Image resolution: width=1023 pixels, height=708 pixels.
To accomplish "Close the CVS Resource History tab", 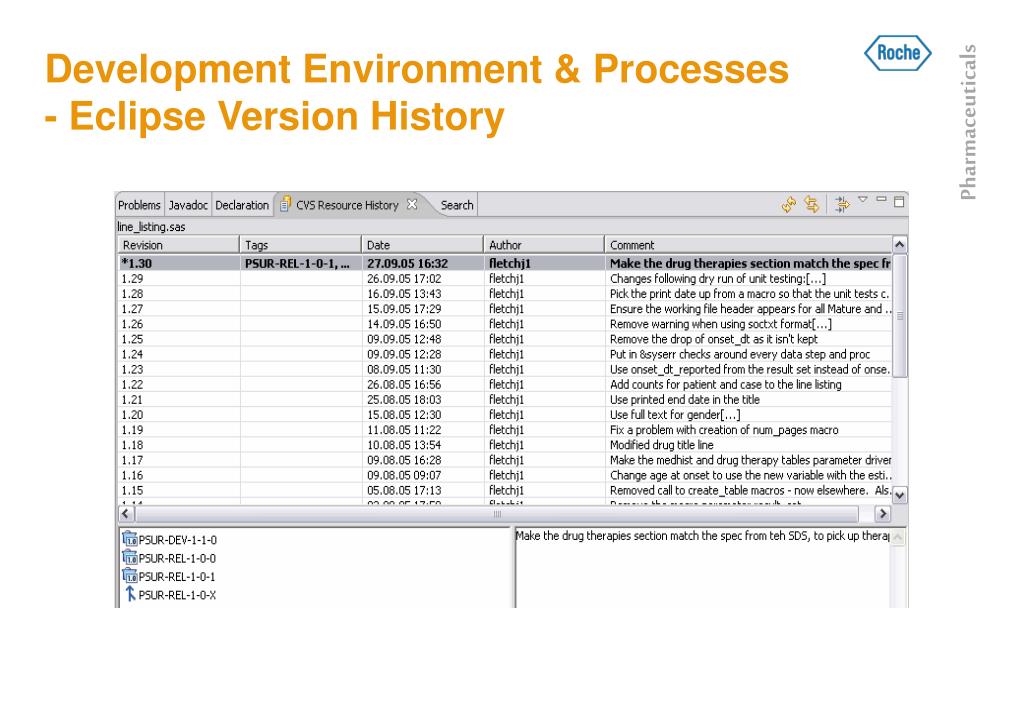I will pos(412,204).
